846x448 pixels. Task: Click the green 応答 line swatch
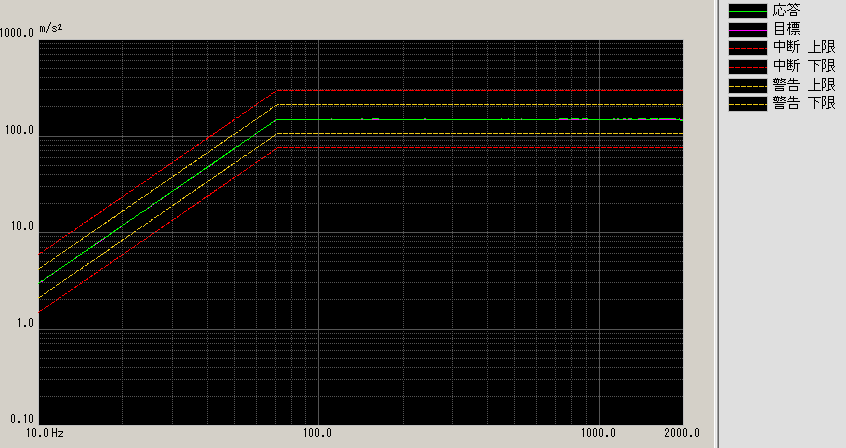pyautogui.click(x=748, y=11)
